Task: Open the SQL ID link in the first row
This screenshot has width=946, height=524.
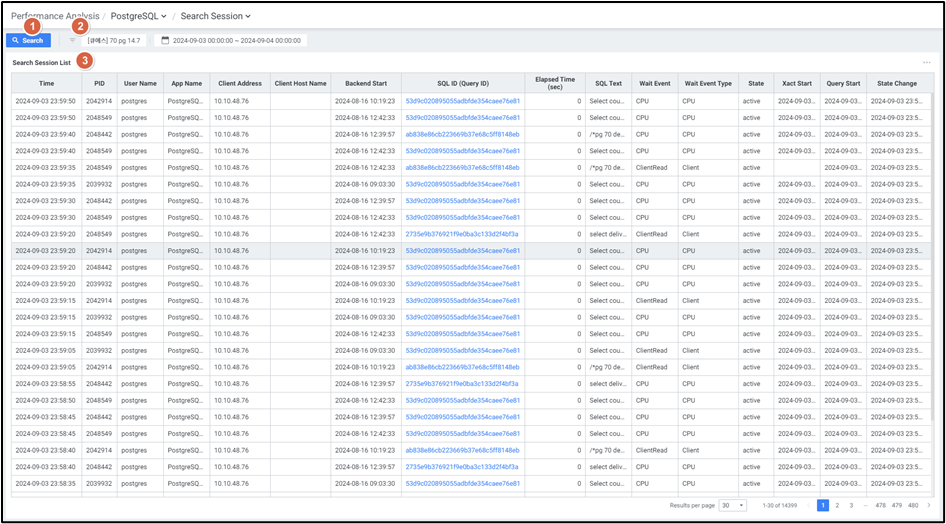Action: click(x=462, y=101)
